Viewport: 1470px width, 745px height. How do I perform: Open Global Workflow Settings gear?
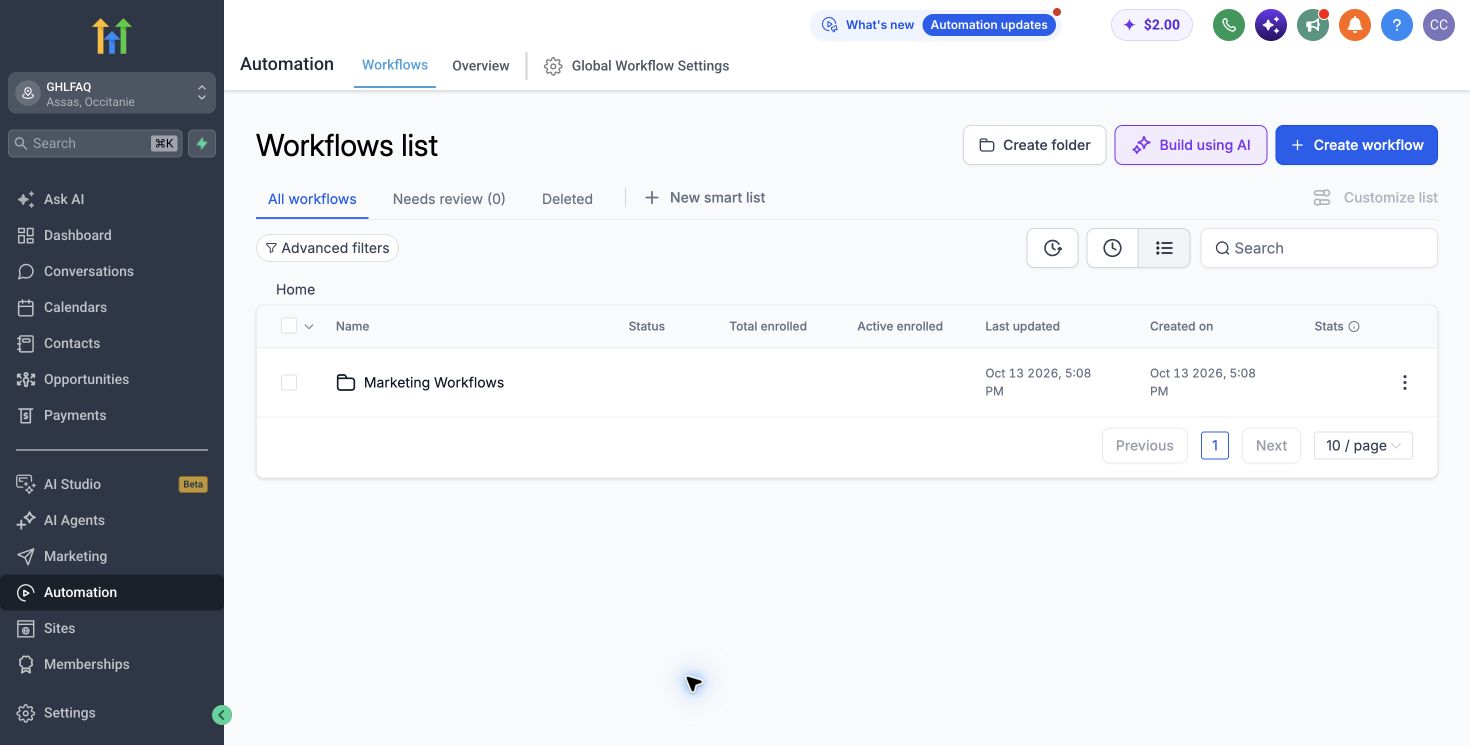coord(553,66)
